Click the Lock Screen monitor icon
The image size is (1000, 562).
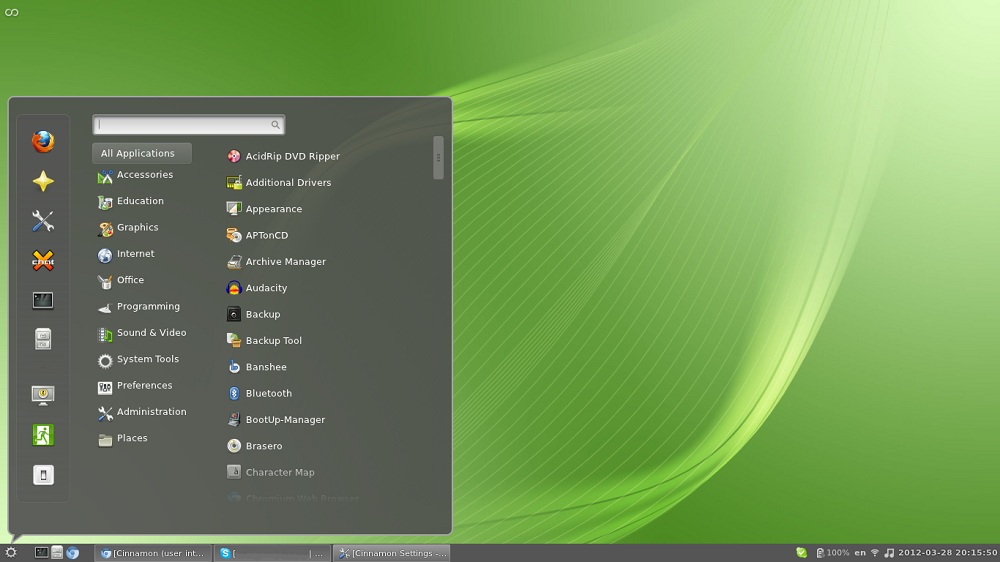(x=43, y=396)
